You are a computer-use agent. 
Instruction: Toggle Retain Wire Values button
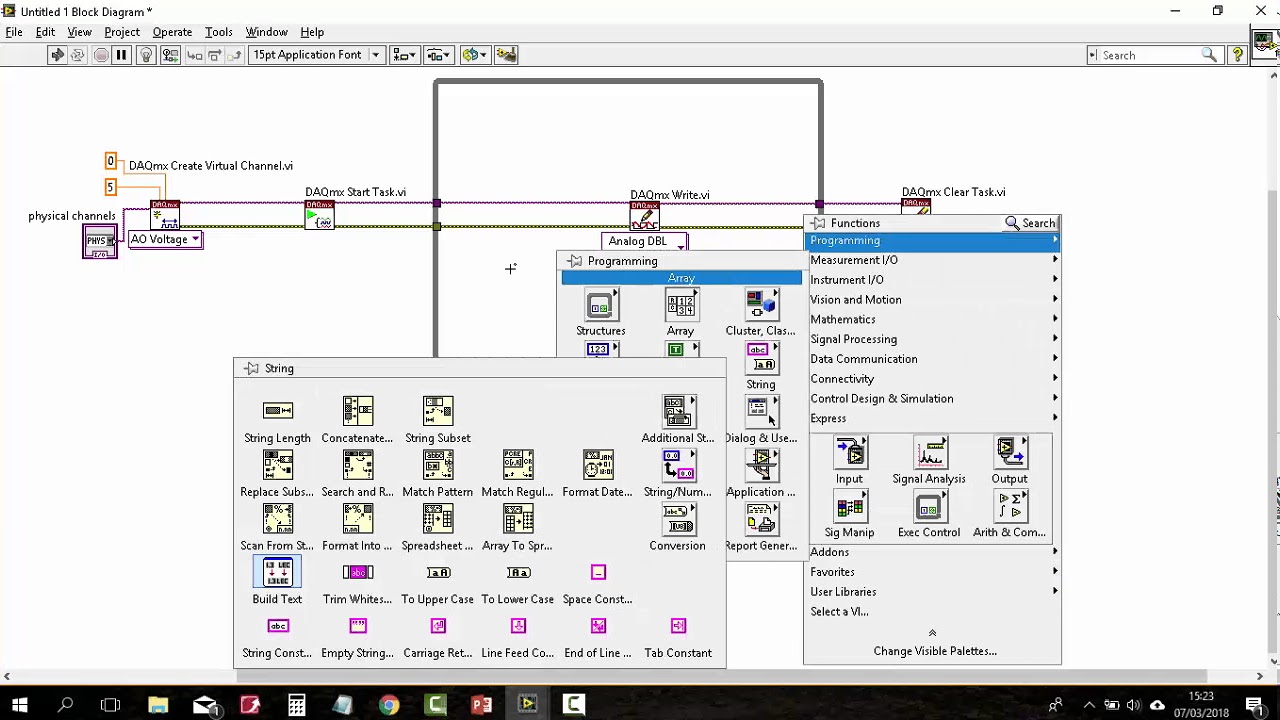click(x=170, y=55)
